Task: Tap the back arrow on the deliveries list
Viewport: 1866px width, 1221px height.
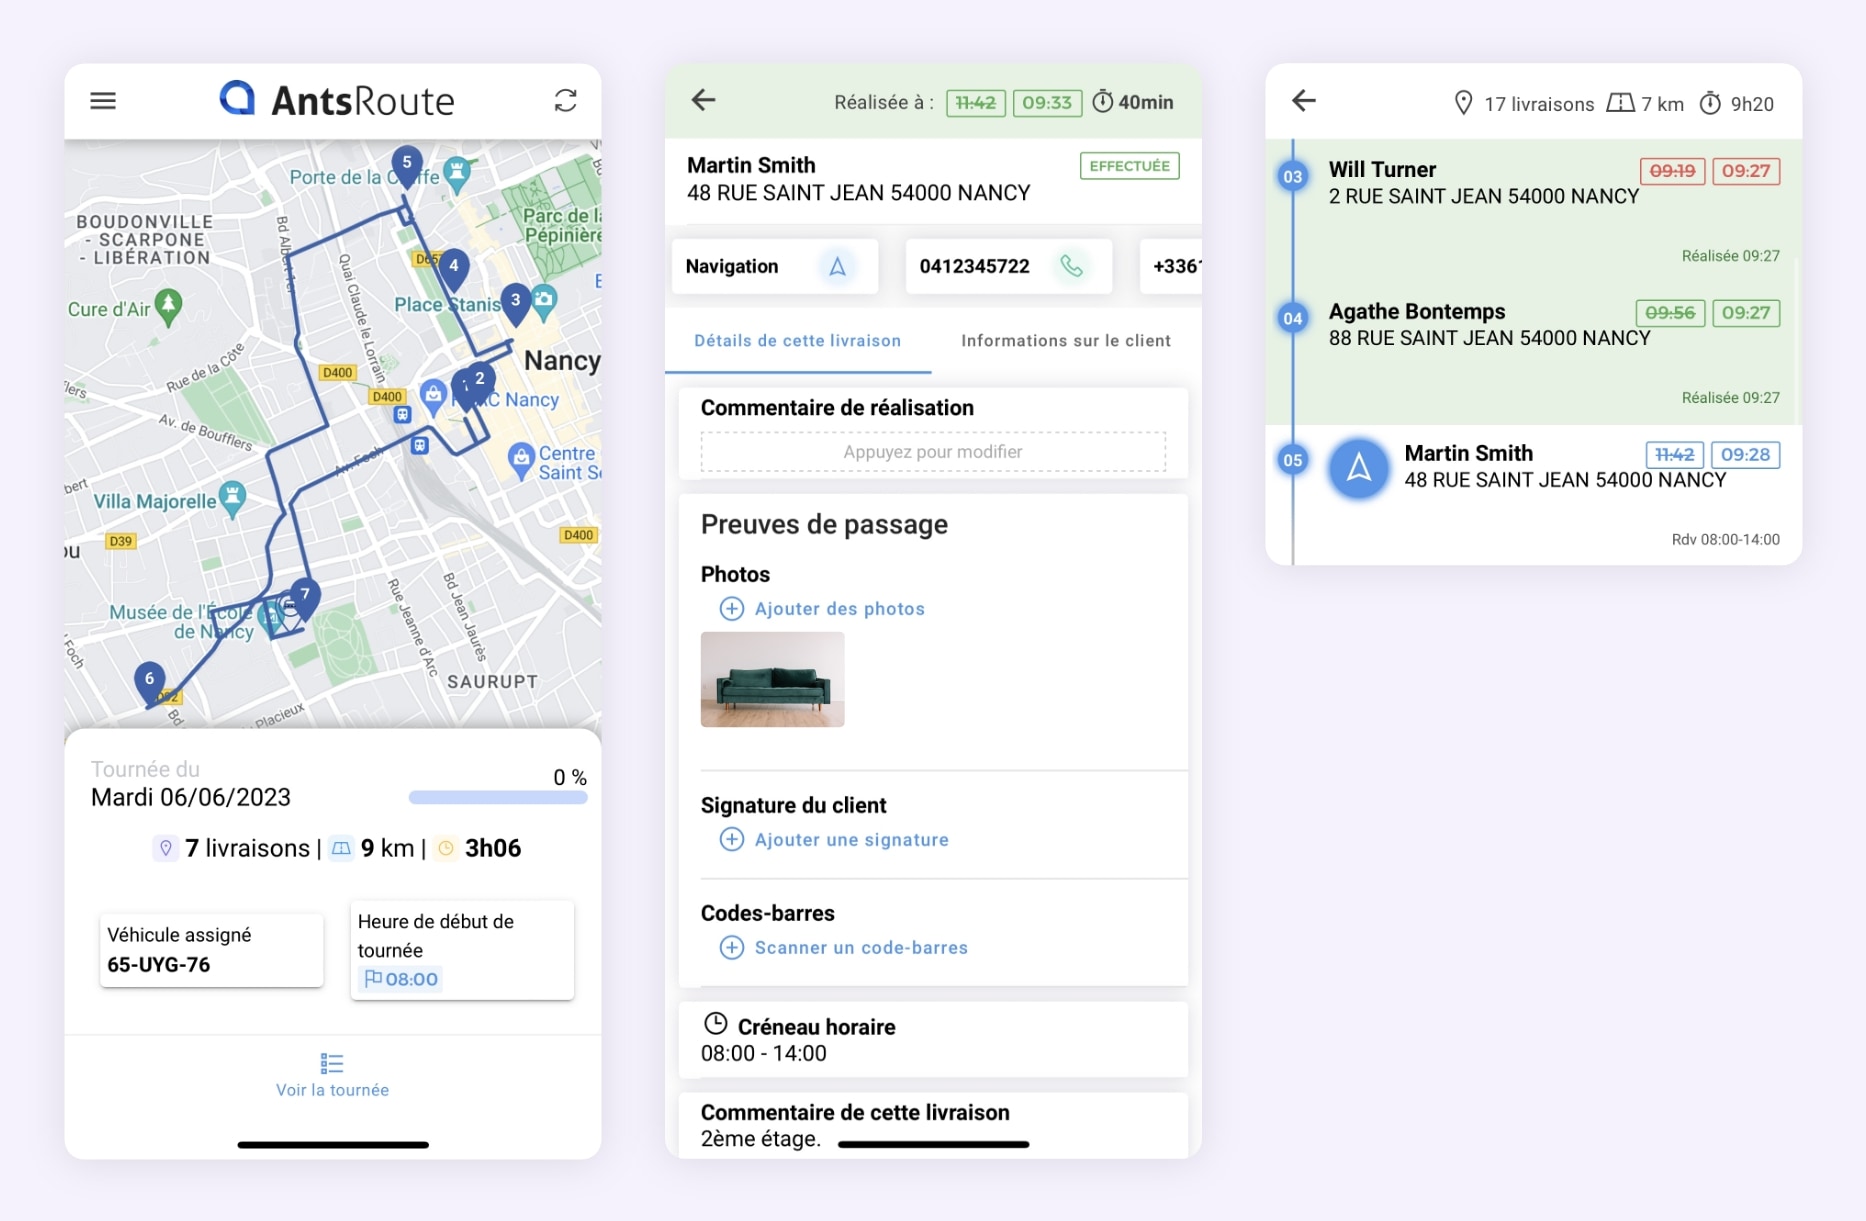Action: [x=1302, y=101]
